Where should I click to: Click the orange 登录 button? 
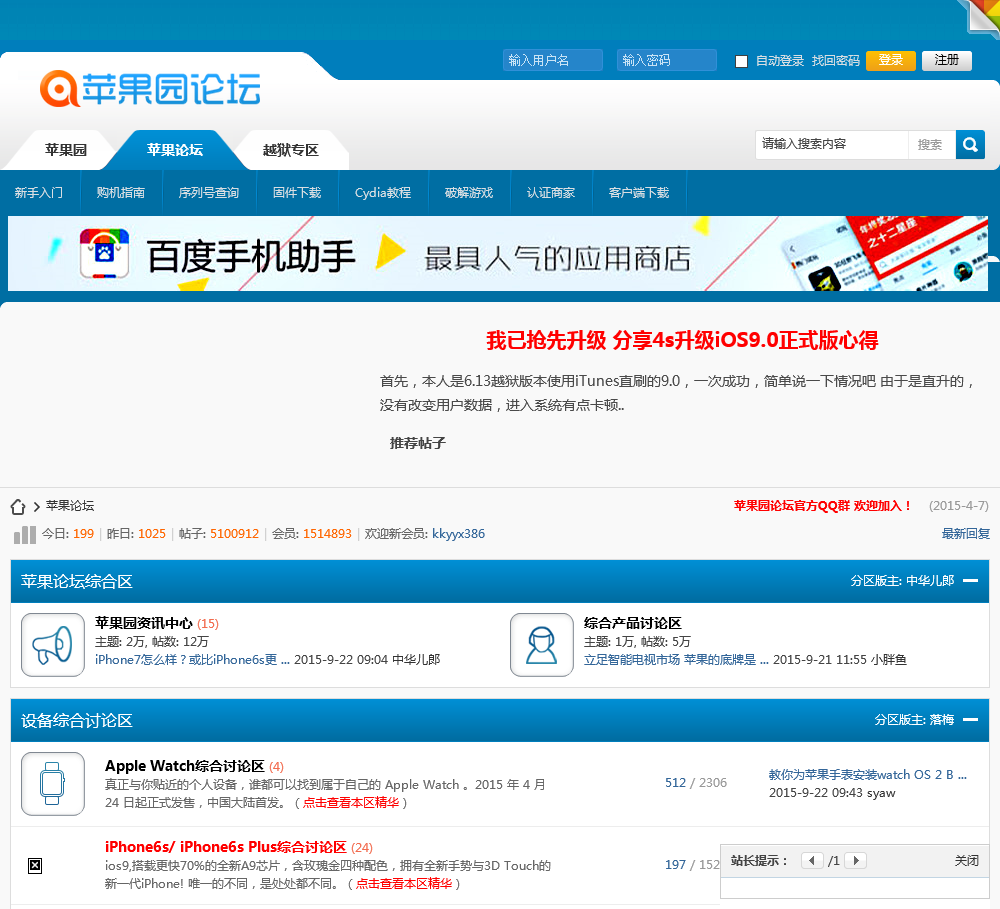click(x=890, y=61)
